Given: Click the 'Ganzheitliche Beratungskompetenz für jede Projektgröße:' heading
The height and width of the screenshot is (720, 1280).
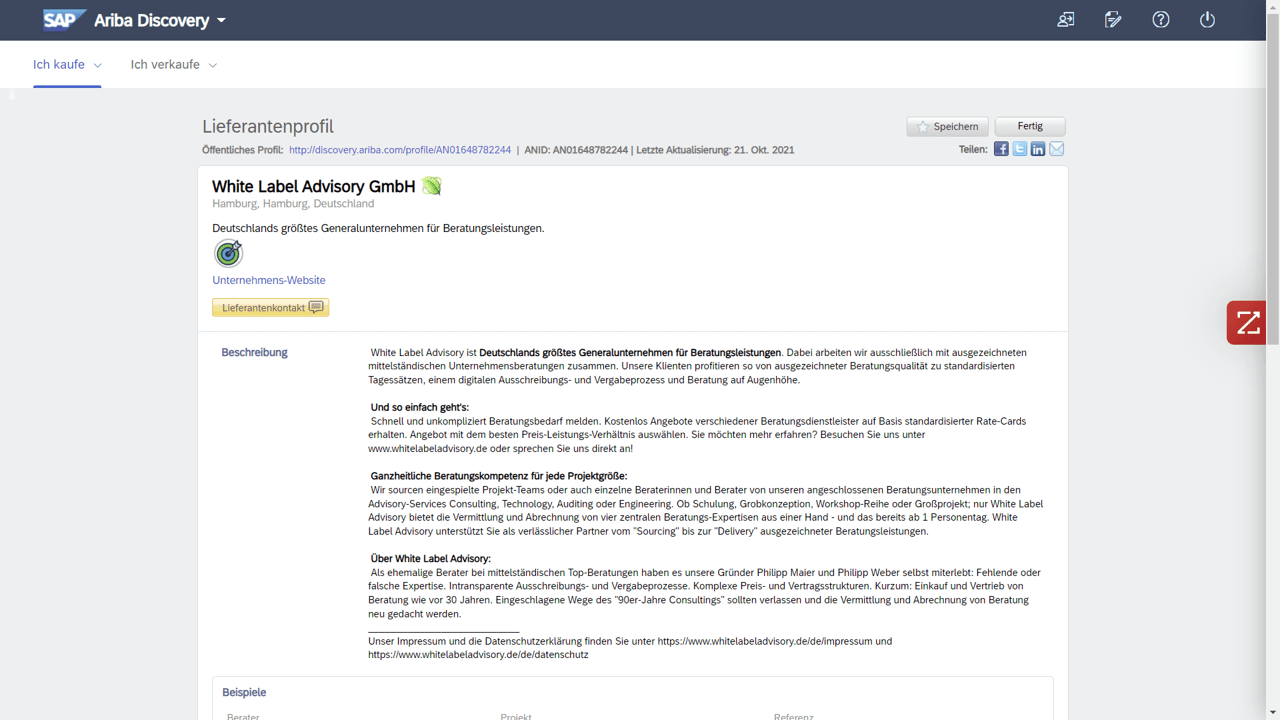Looking at the screenshot, I should (499, 476).
